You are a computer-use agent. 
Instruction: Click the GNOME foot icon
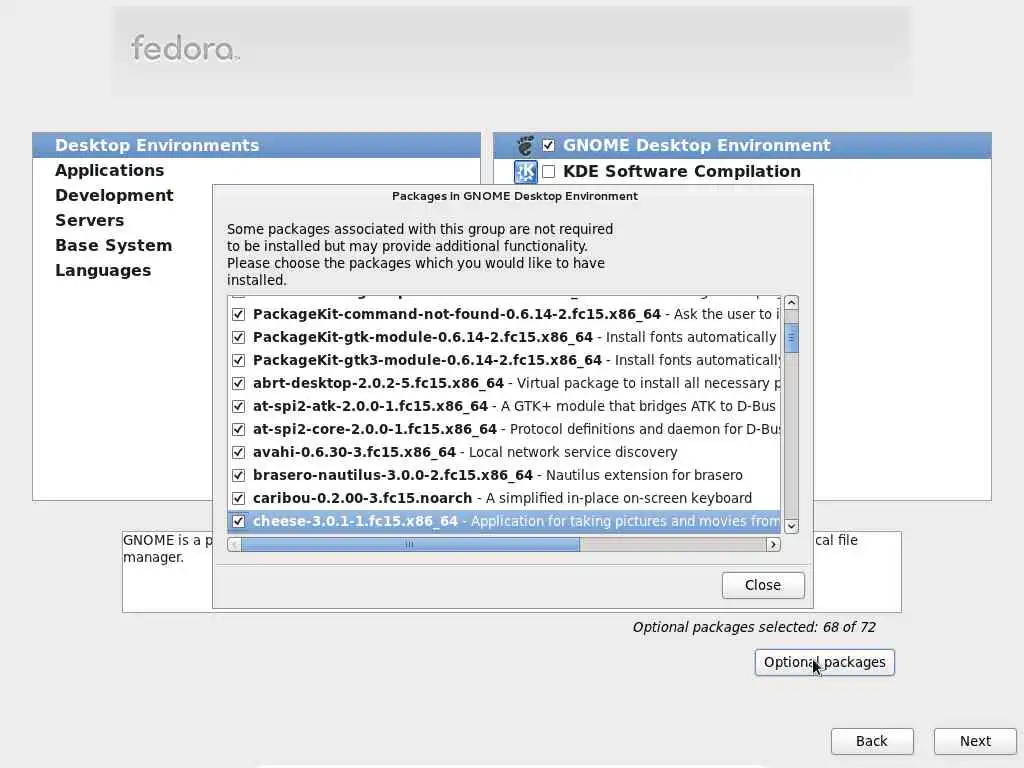[525, 145]
